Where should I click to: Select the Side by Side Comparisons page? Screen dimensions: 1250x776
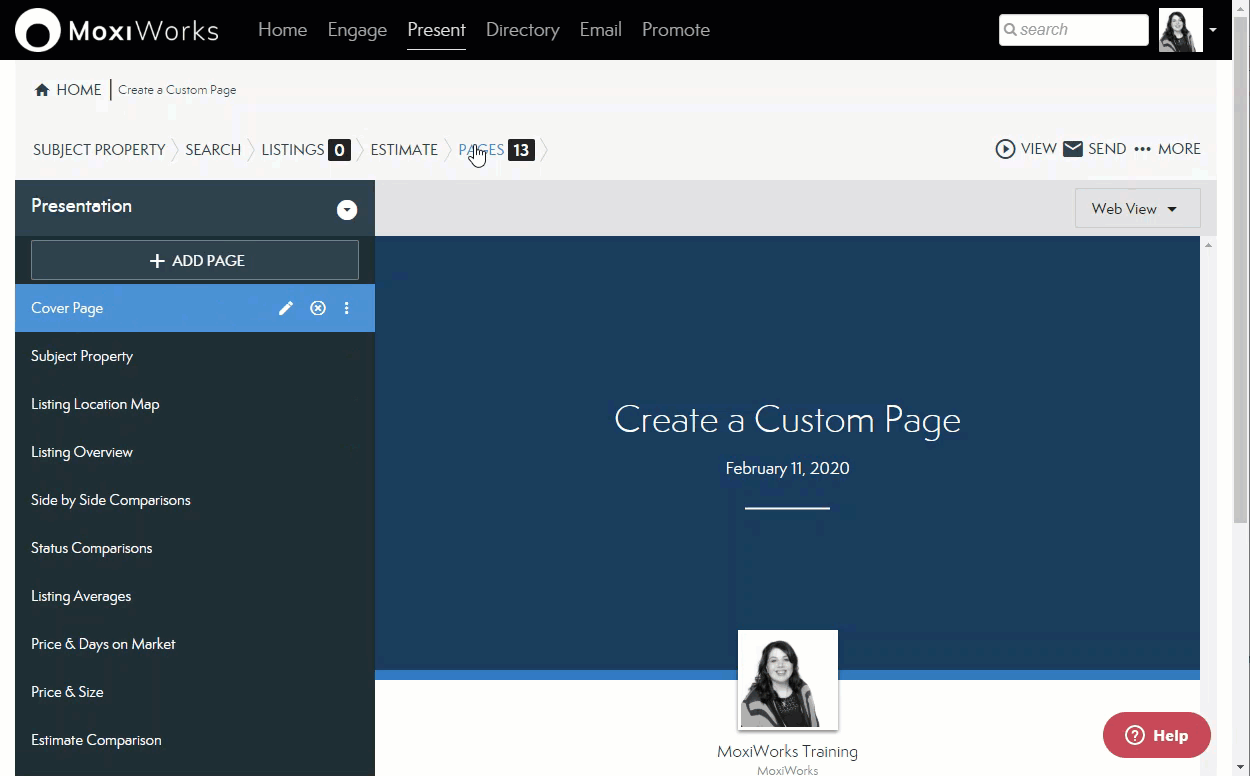point(195,500)
